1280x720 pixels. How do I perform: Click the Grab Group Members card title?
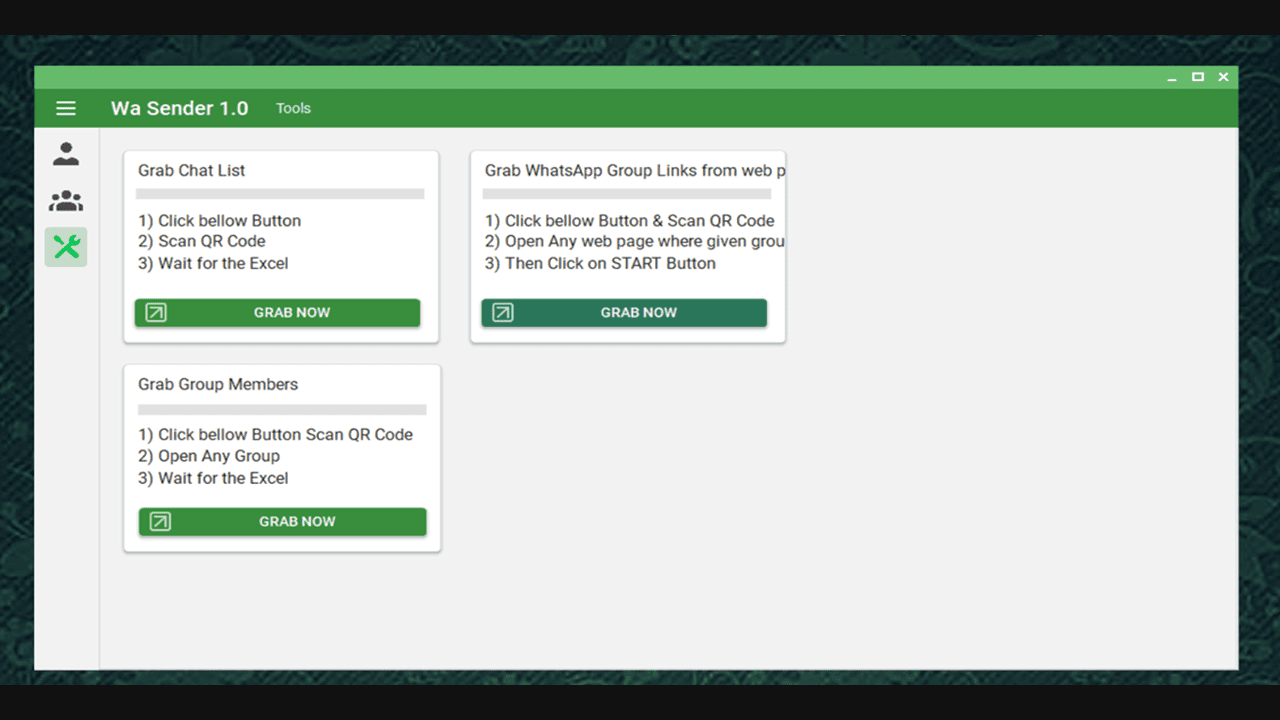(218, 385)
